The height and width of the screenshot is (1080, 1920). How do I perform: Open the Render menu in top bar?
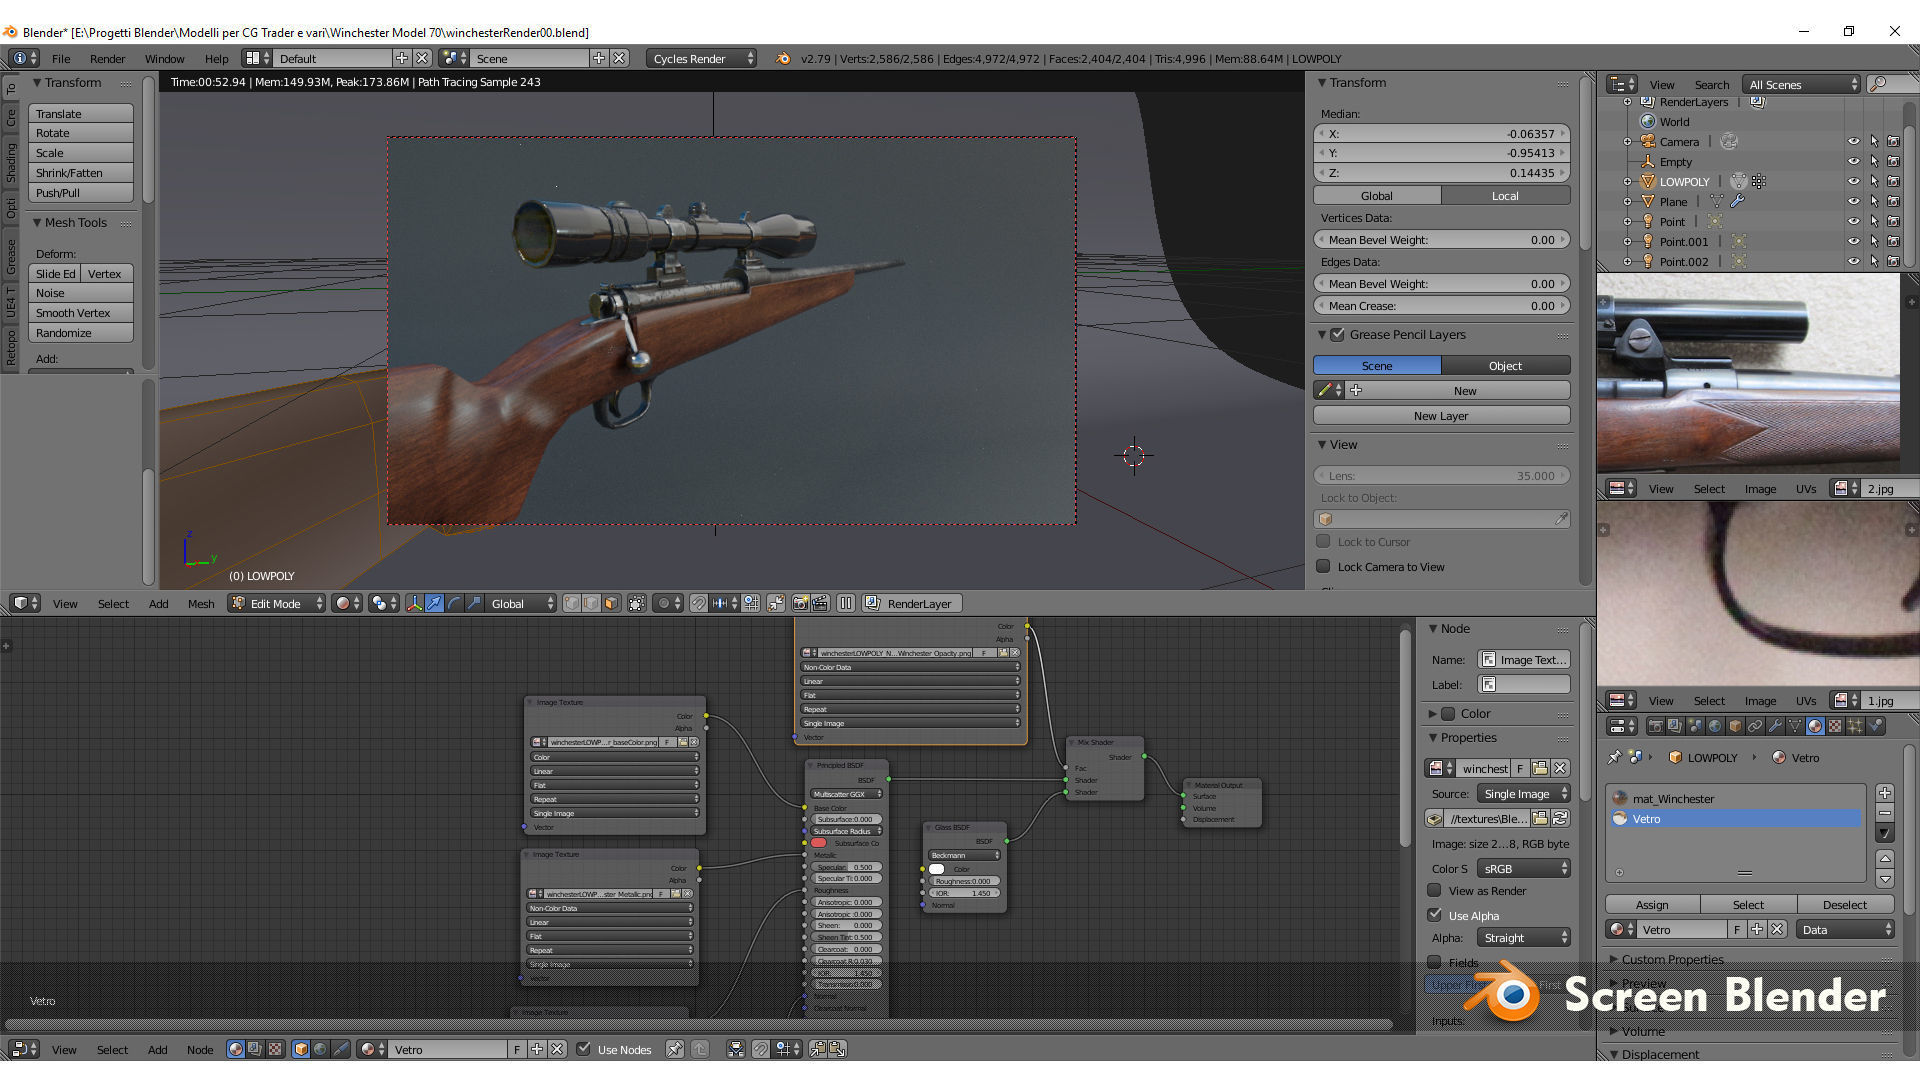[107, 58]
